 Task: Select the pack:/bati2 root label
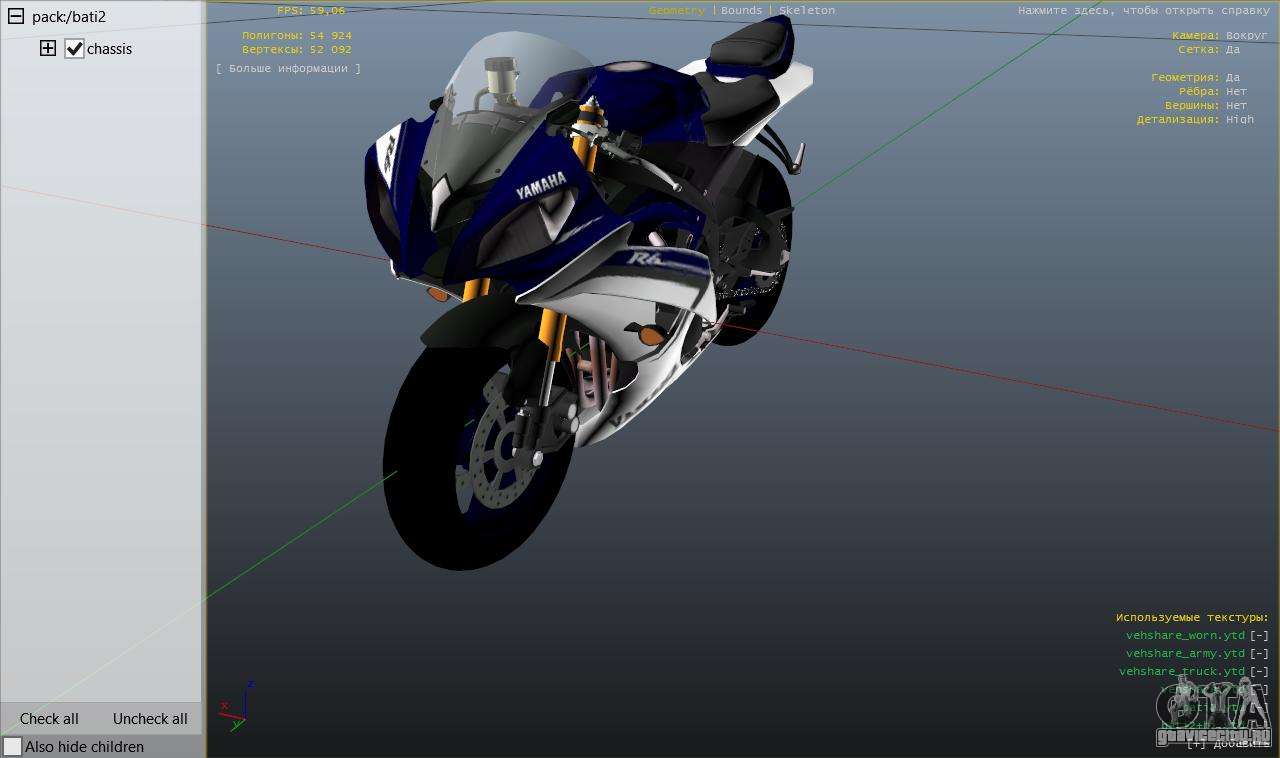click(x=69, y=17)
